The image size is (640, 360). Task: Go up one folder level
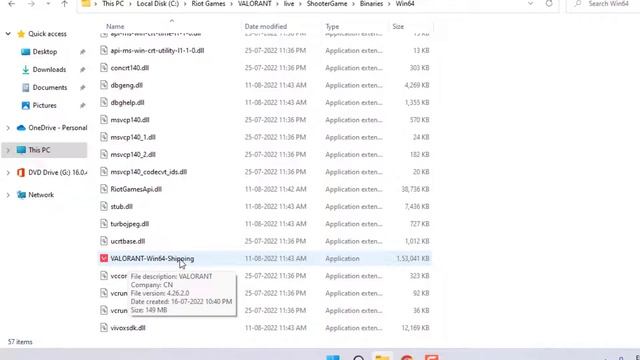[x=64, y=4]
